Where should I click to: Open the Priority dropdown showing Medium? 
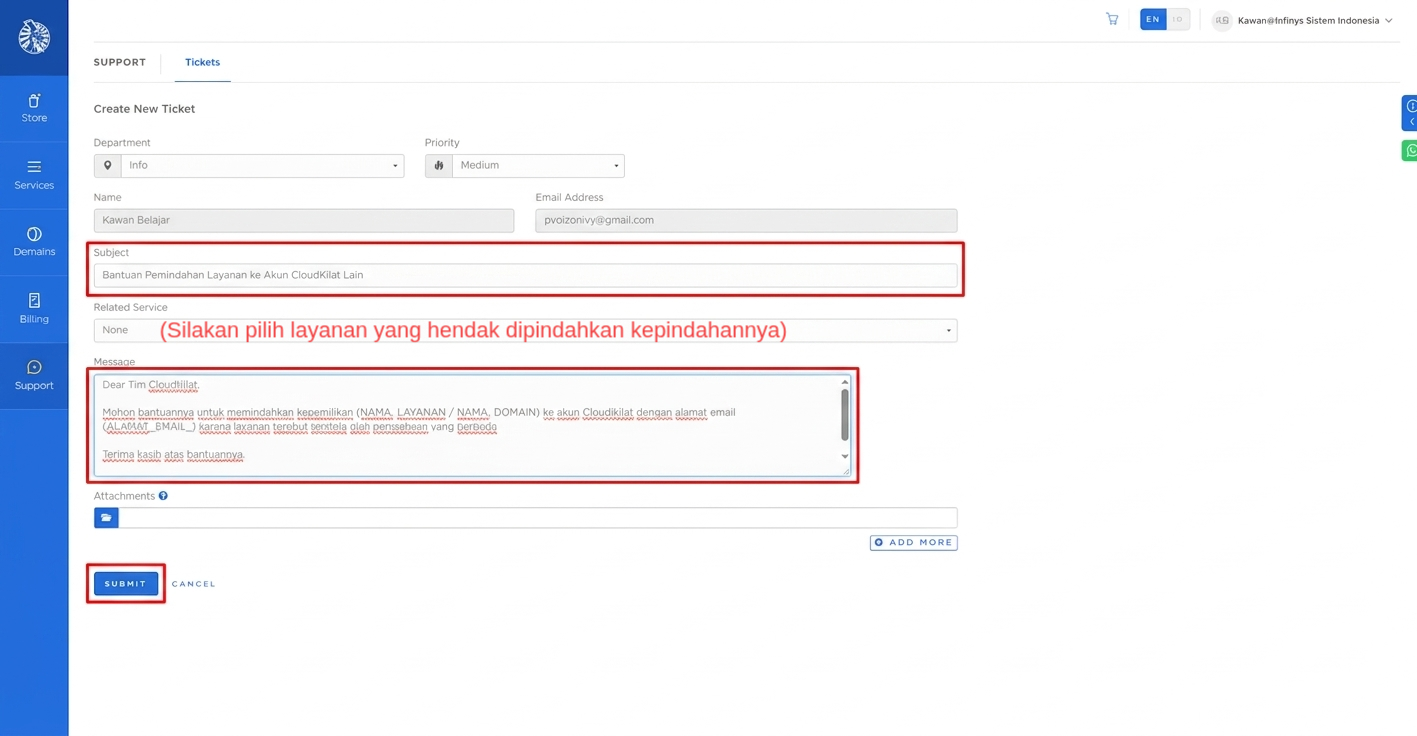(x=538, y=166)
